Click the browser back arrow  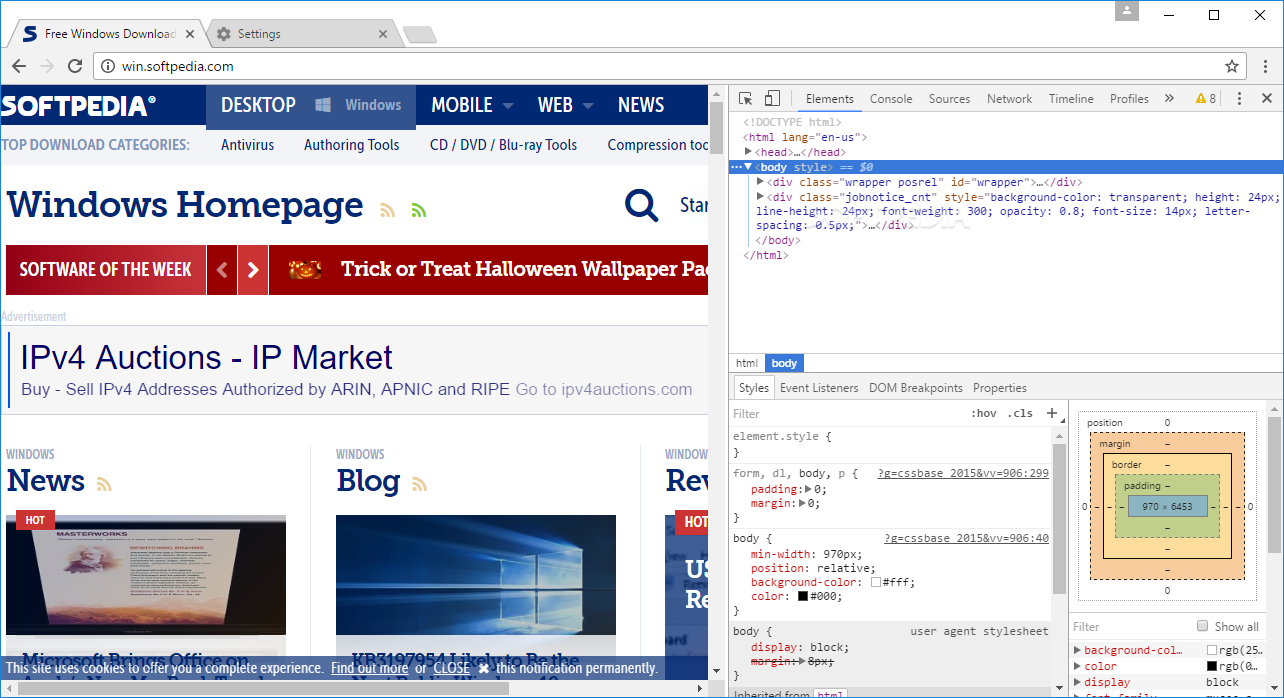tap(20, 66)
